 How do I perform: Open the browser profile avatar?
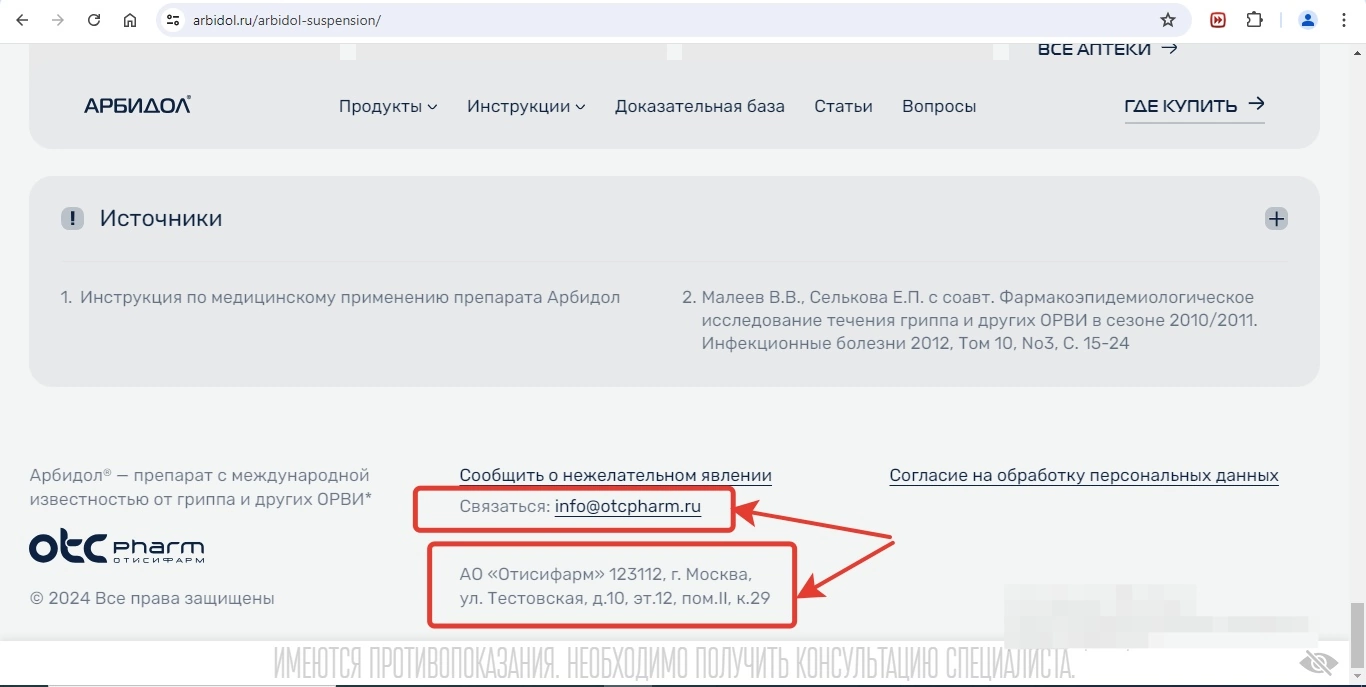pyautogui.click(x=1308, y=20)
